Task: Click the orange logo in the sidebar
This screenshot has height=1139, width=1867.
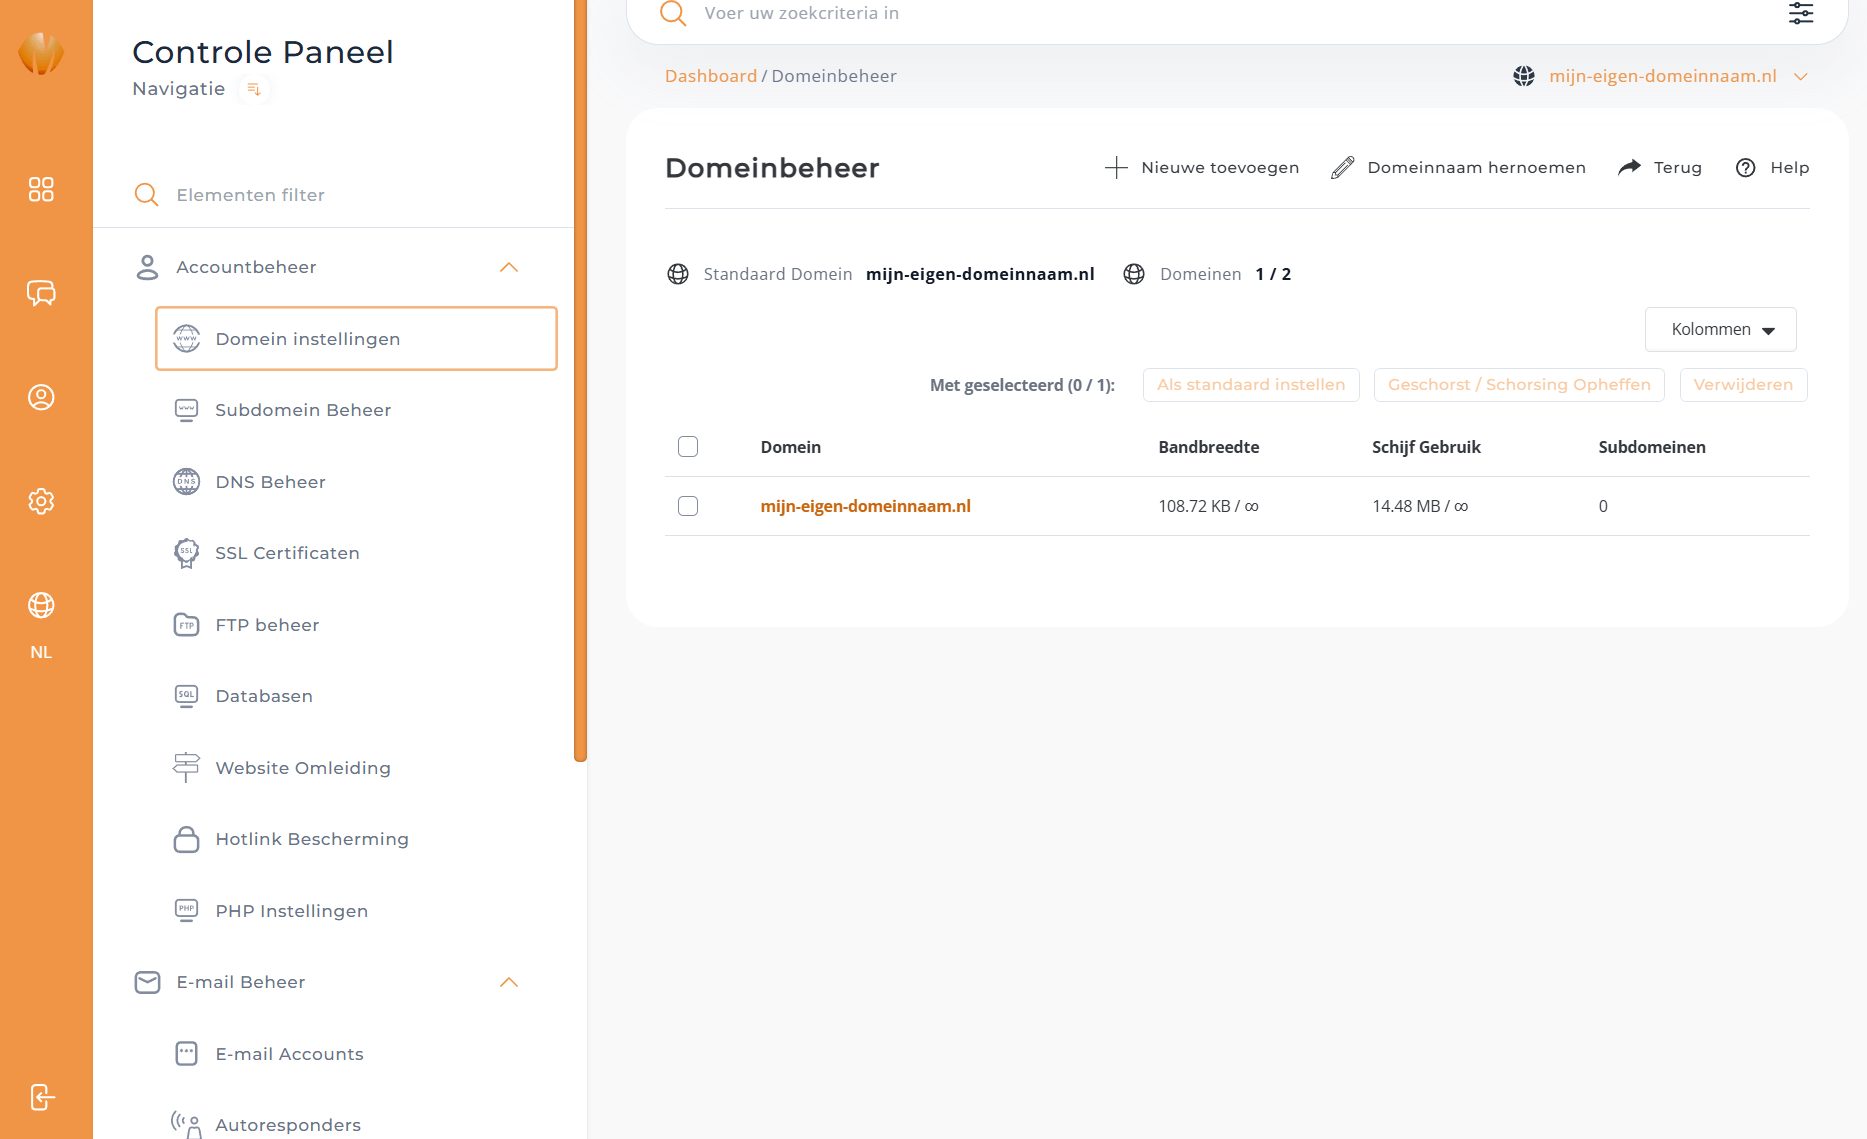Action: coord(41,53)
